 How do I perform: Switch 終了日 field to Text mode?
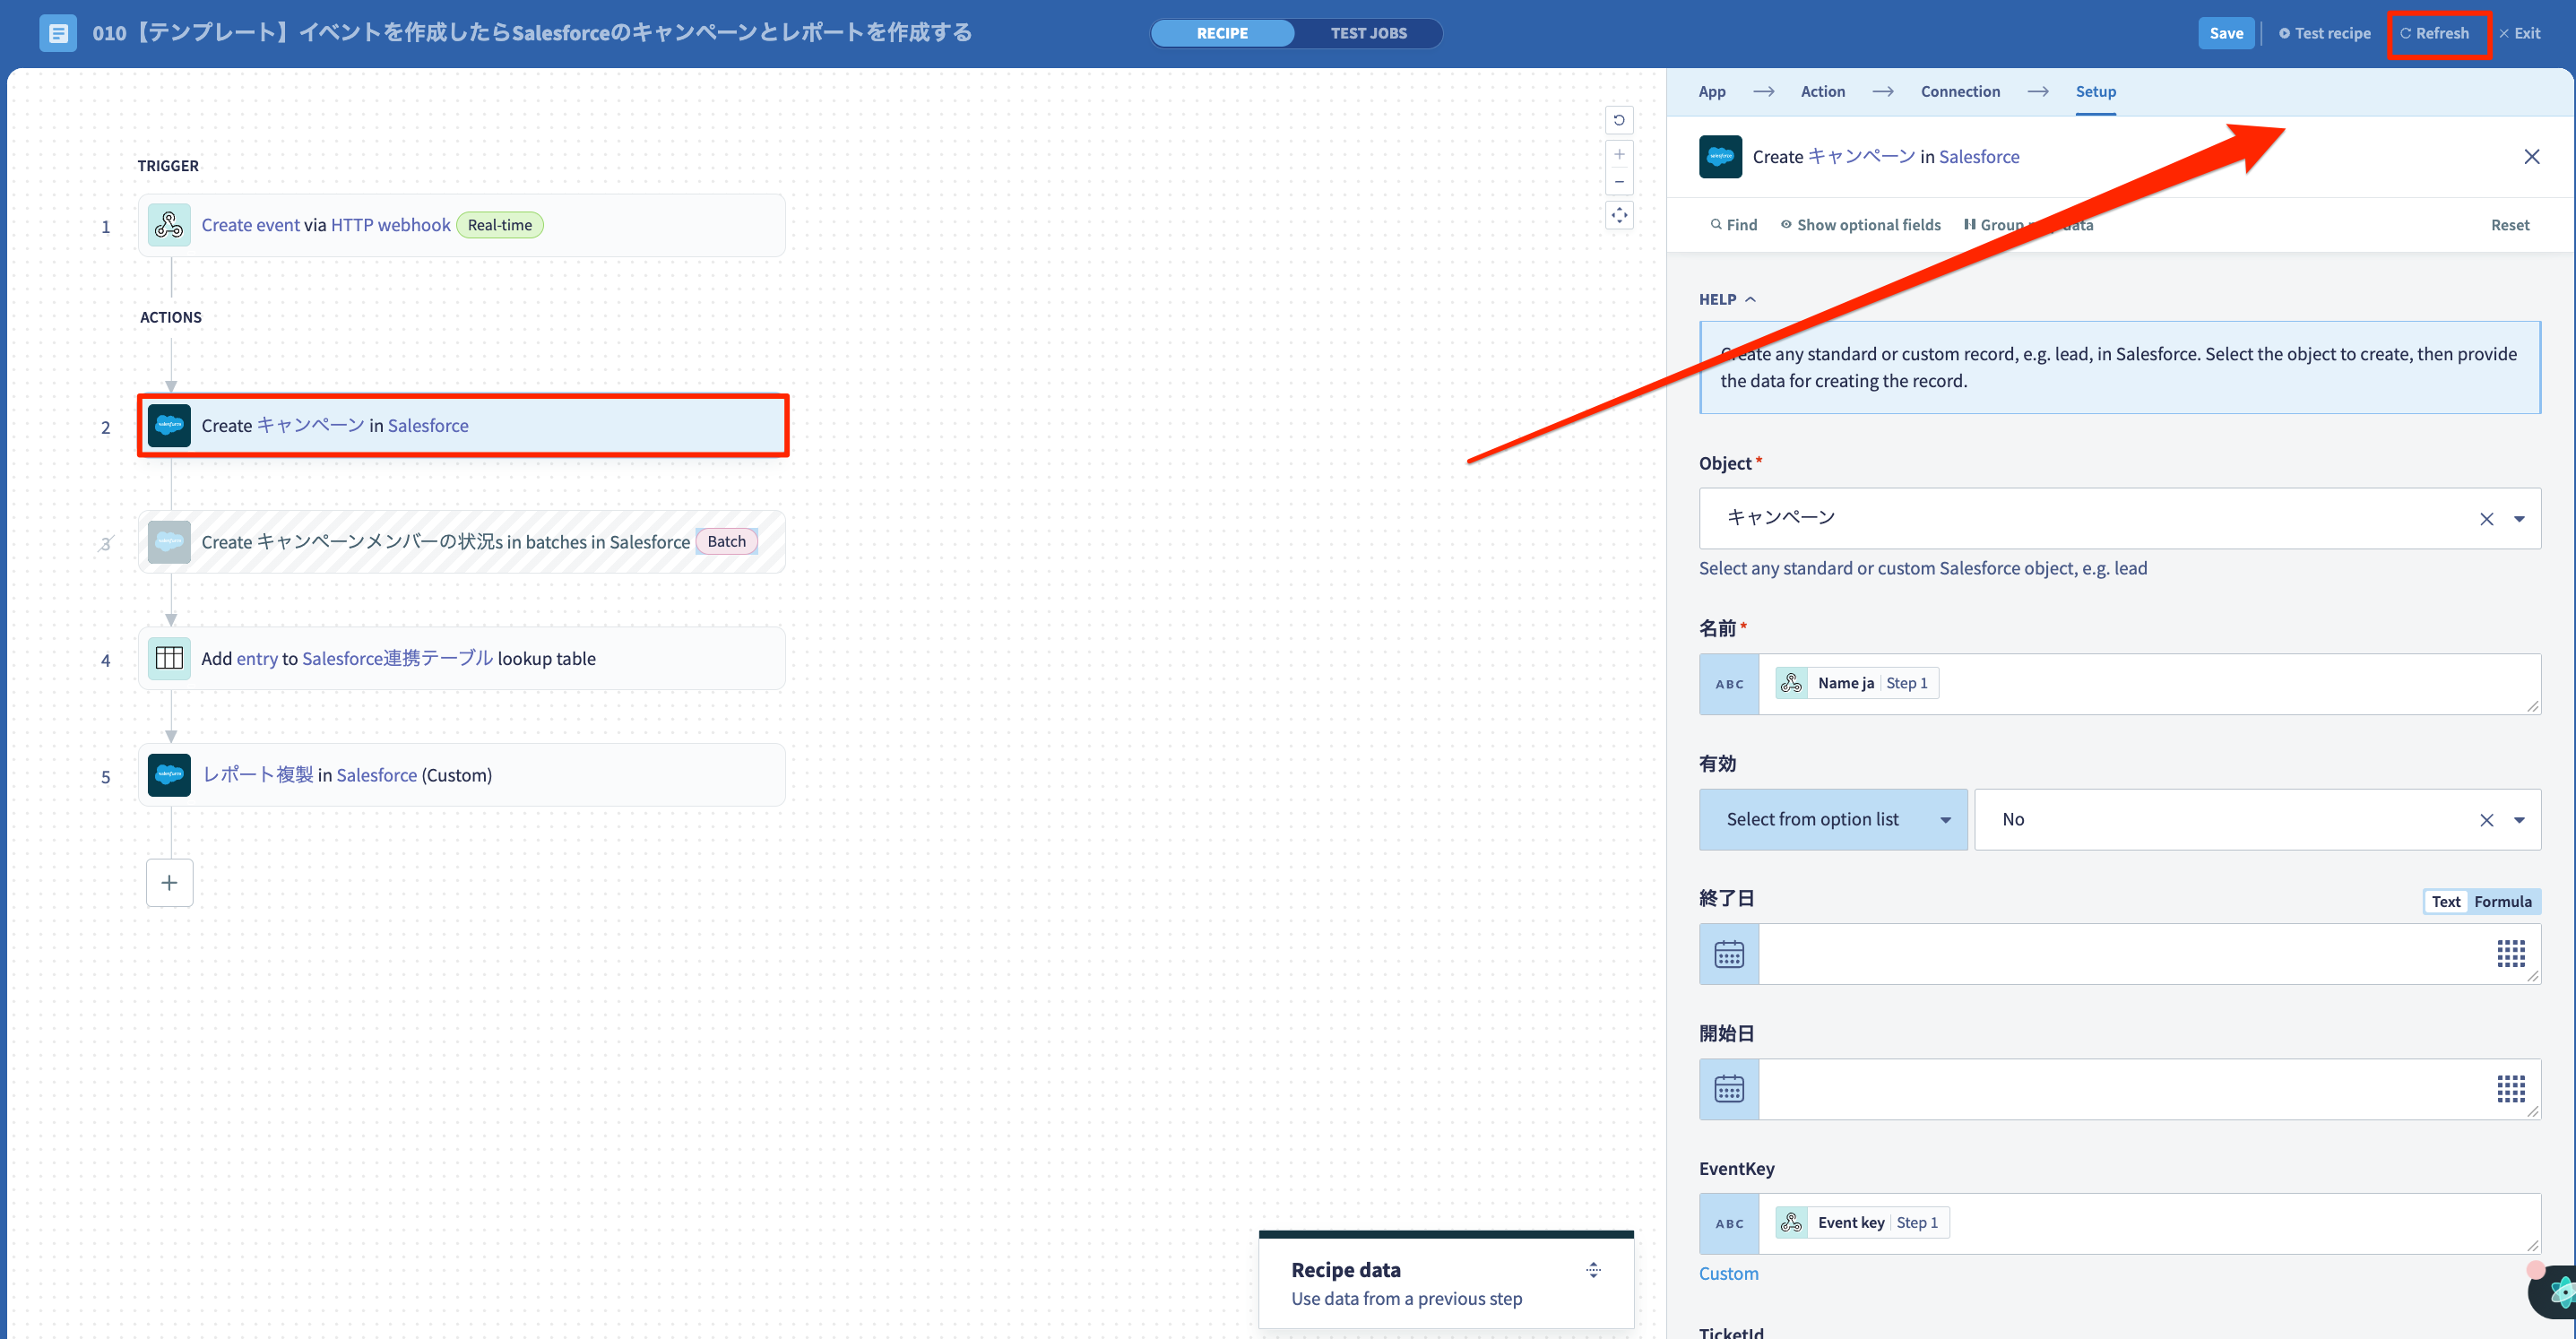tap(2446, 901)
